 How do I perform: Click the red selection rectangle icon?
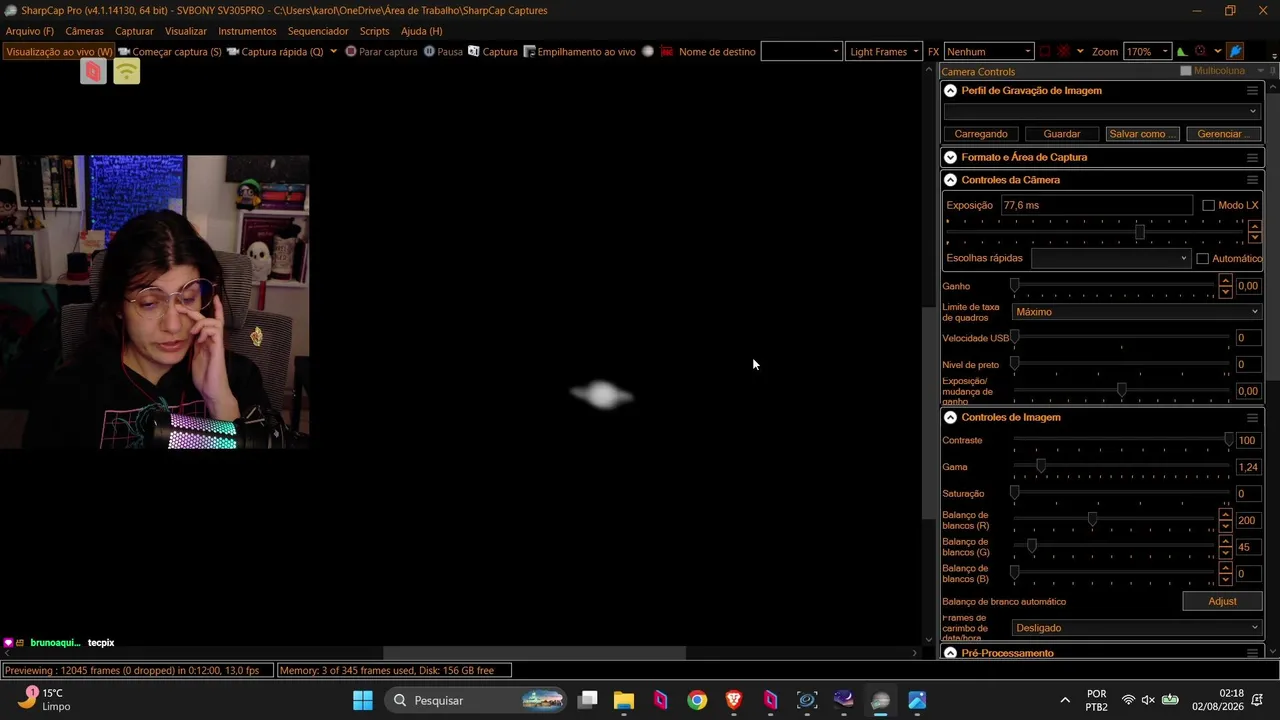[1045, 51]
